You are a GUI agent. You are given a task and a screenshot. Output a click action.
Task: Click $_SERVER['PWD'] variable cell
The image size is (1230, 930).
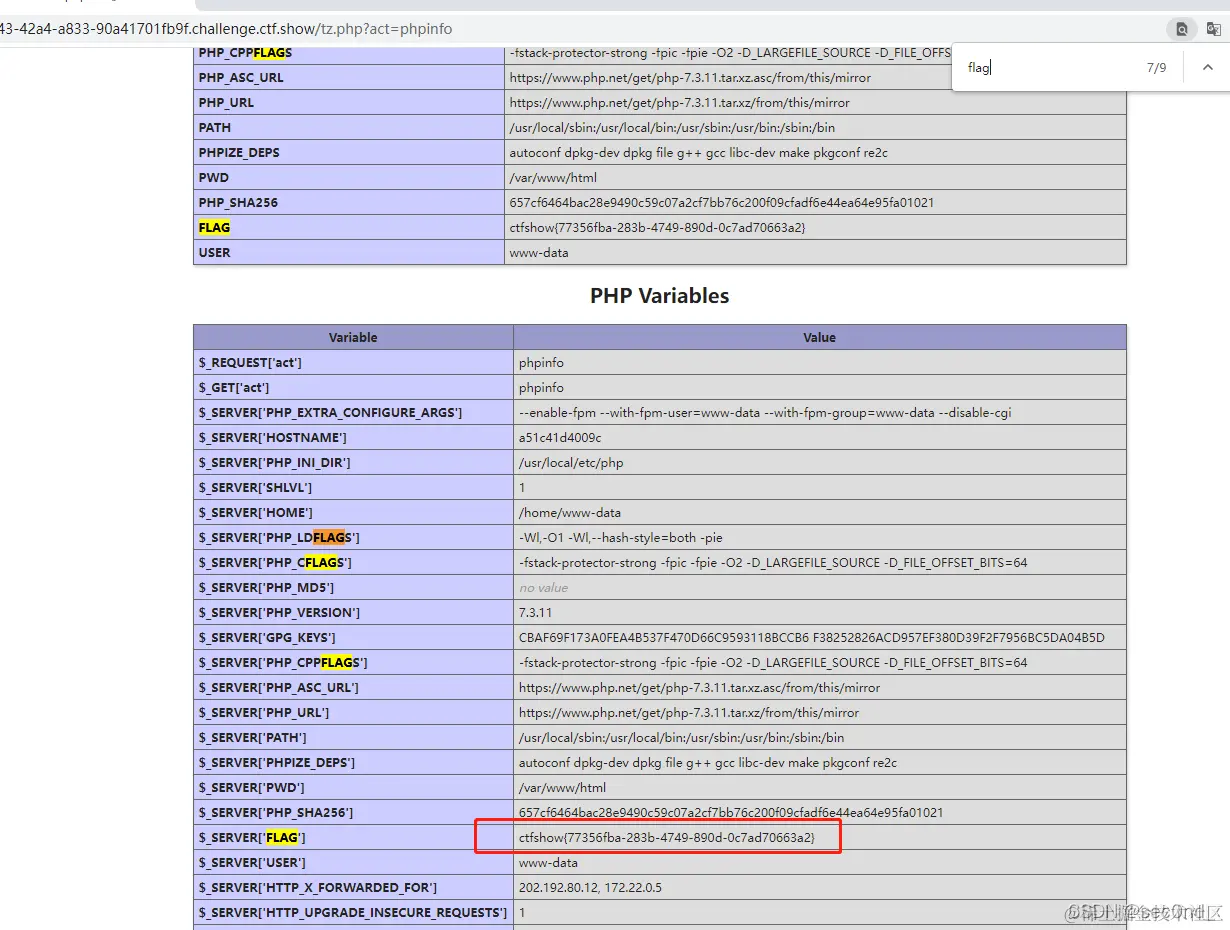353,787
